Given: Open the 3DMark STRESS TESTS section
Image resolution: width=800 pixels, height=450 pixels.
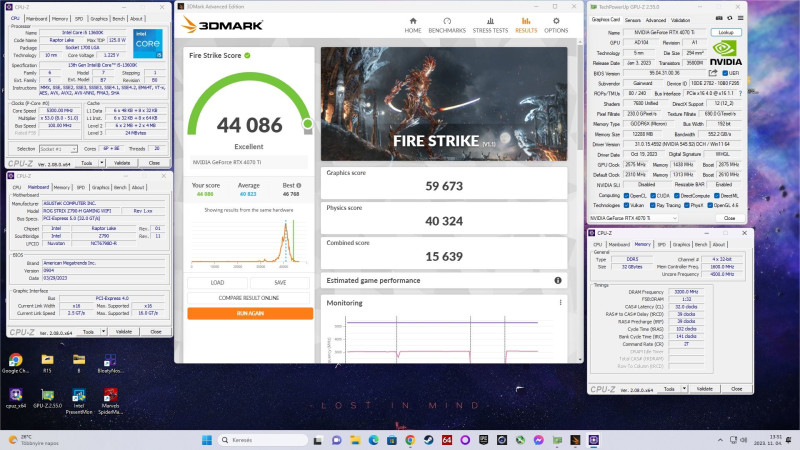Looking at the screenshot, I should pyautogui.click(x=490, y=25).
